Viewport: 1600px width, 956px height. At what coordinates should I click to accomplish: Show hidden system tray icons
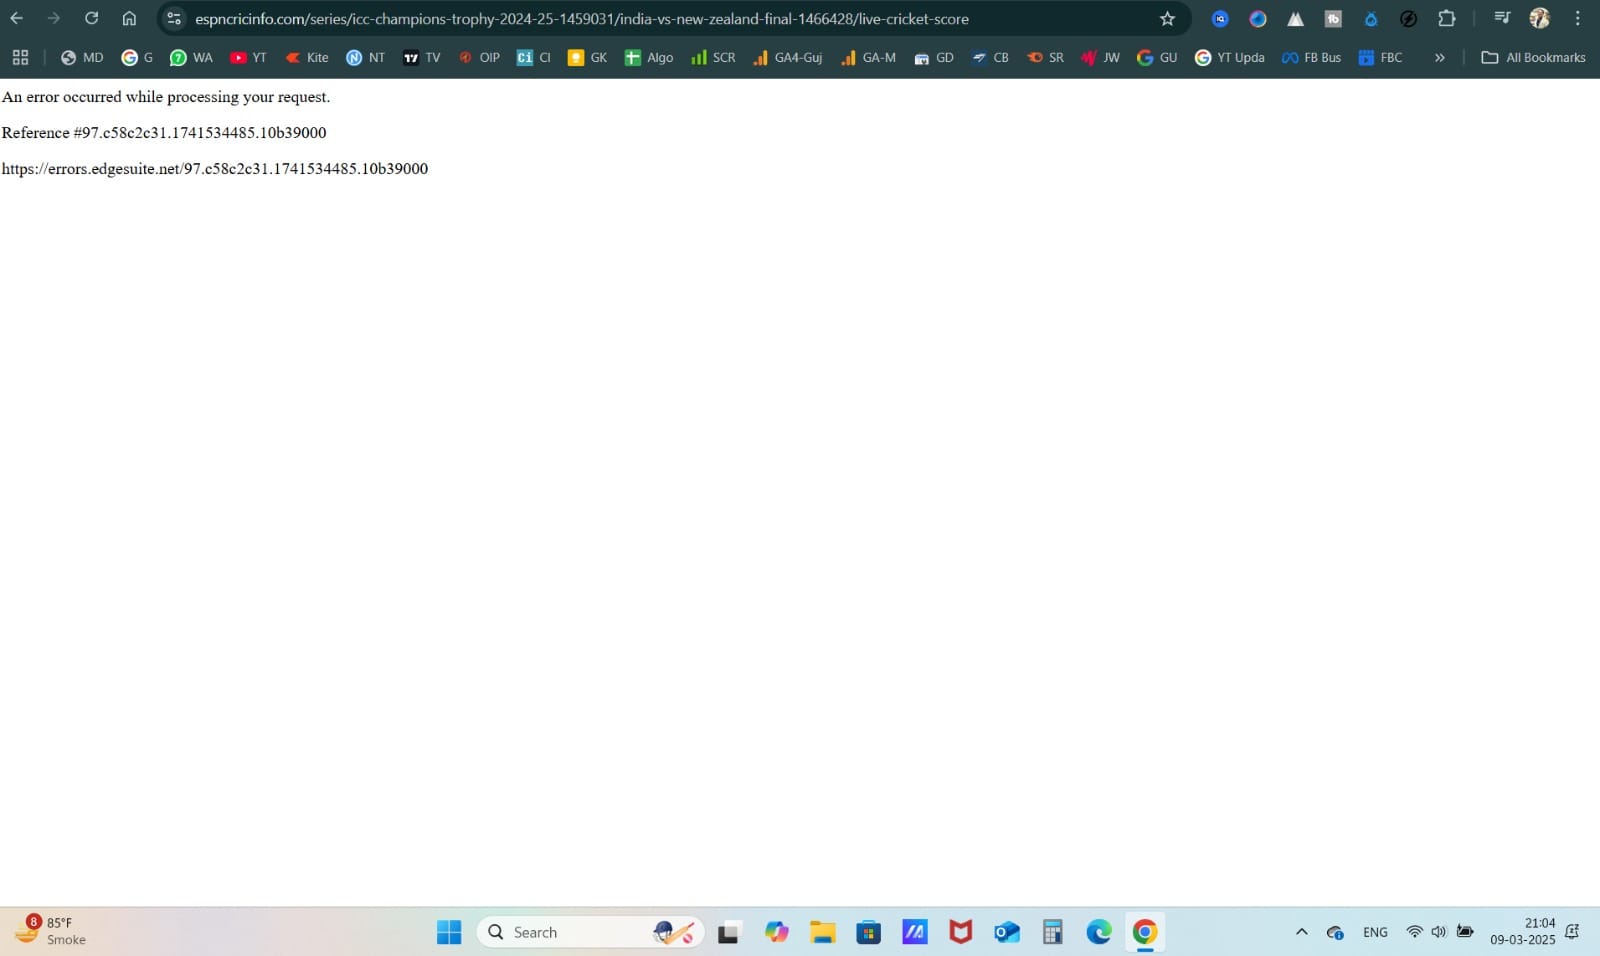coord(1301,932)
